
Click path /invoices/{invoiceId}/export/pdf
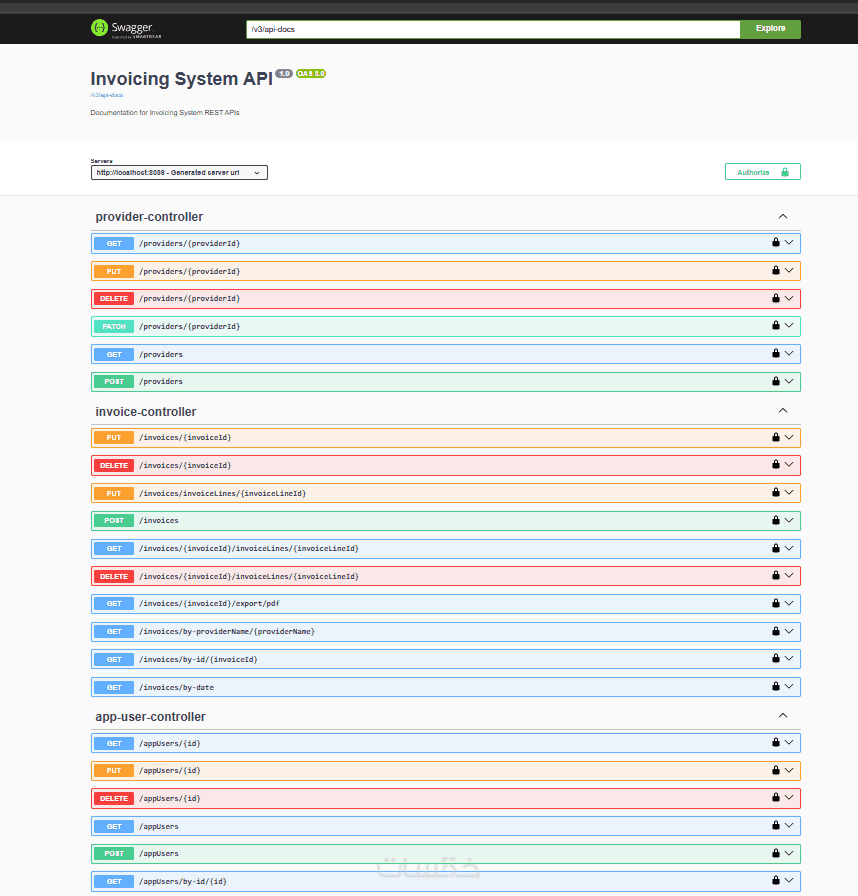[x=209, y=603]
